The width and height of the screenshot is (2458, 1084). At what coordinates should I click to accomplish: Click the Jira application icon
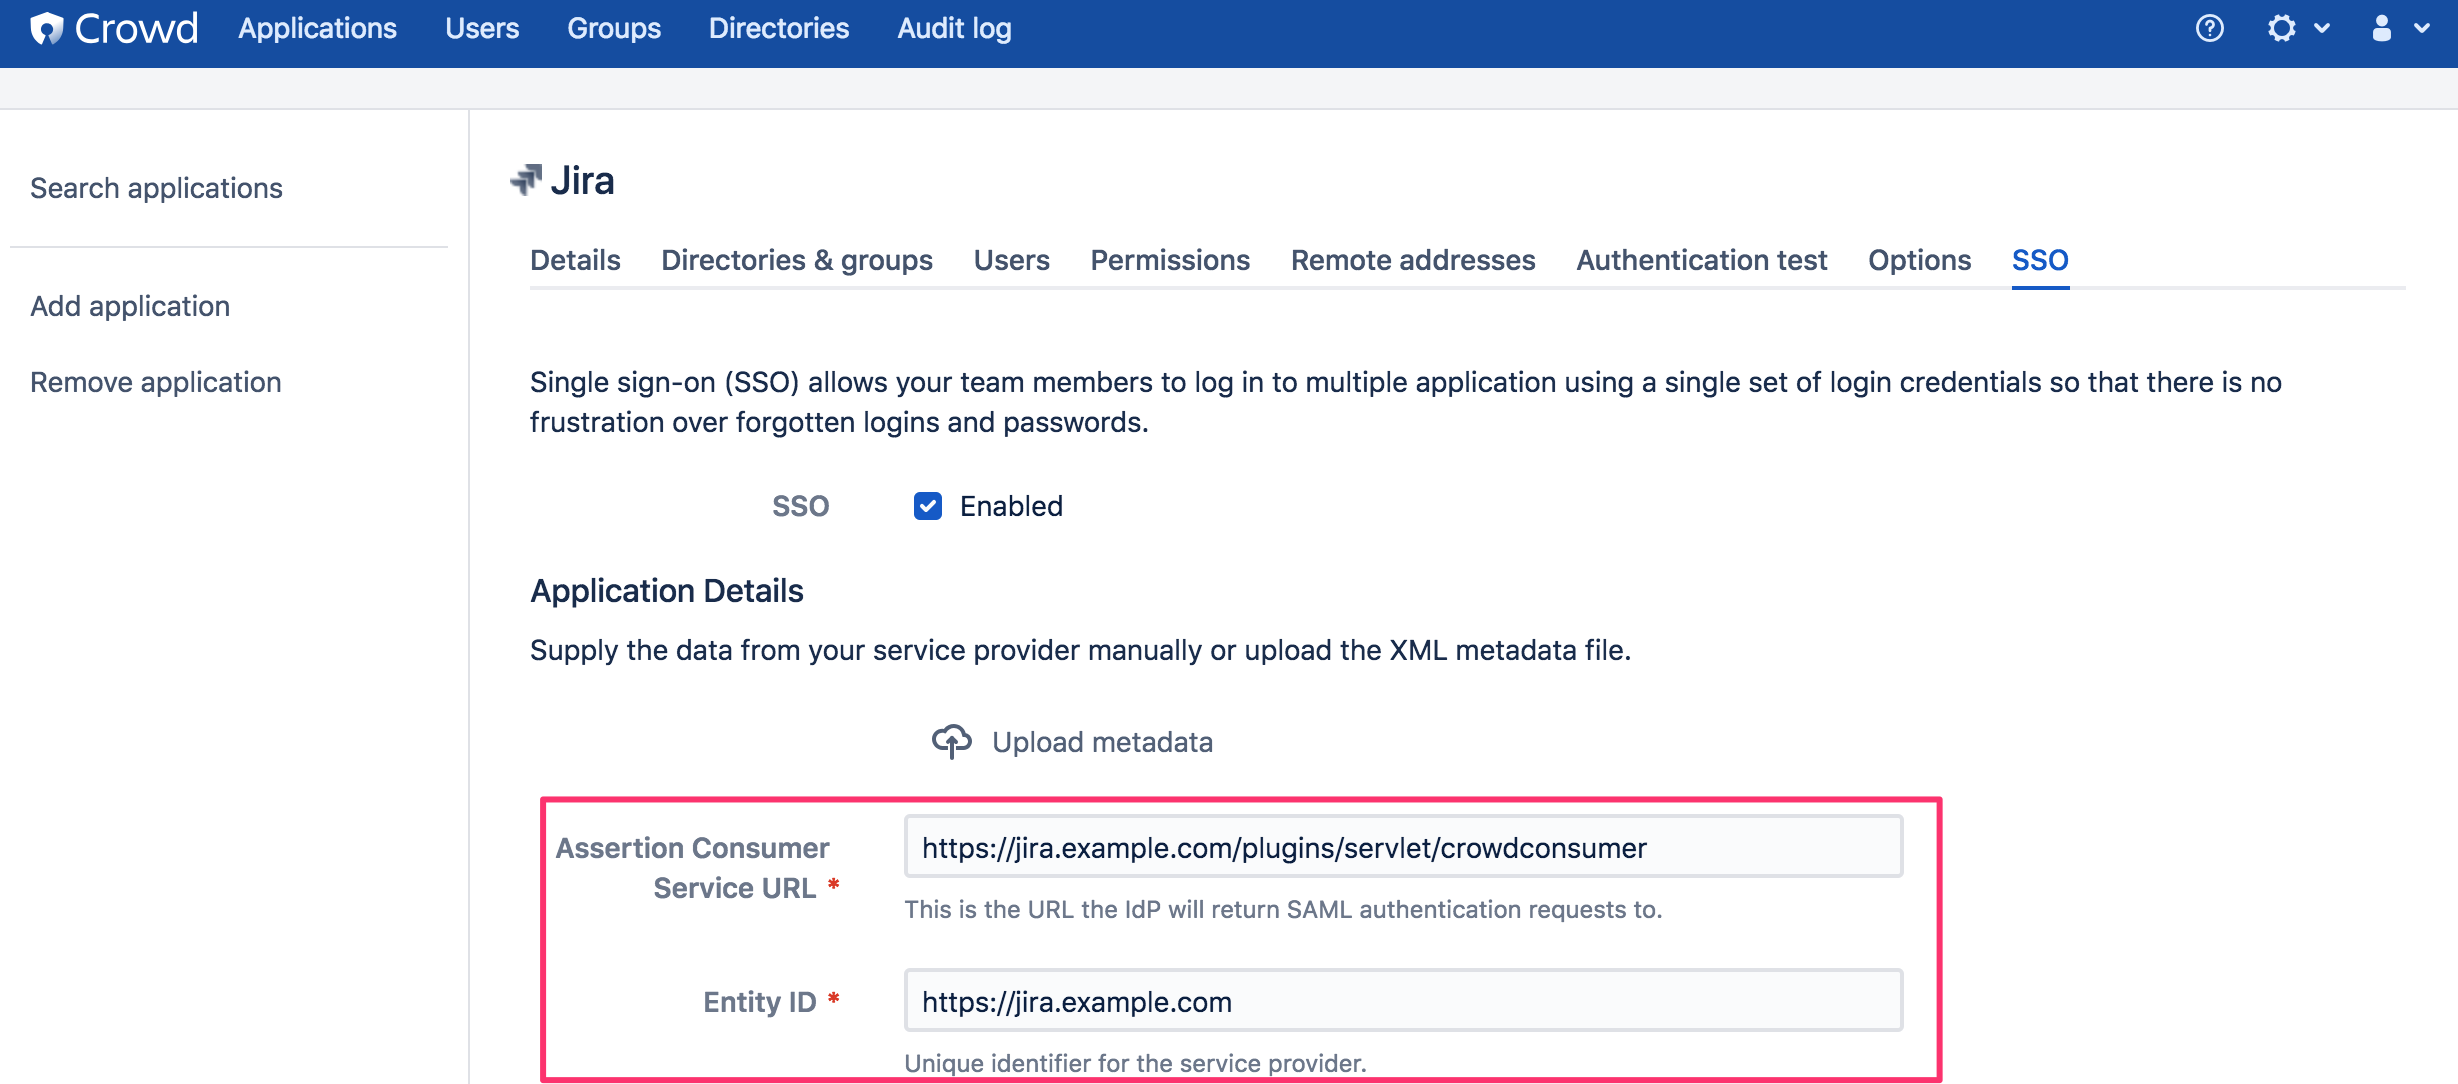(x=526, y=180)
